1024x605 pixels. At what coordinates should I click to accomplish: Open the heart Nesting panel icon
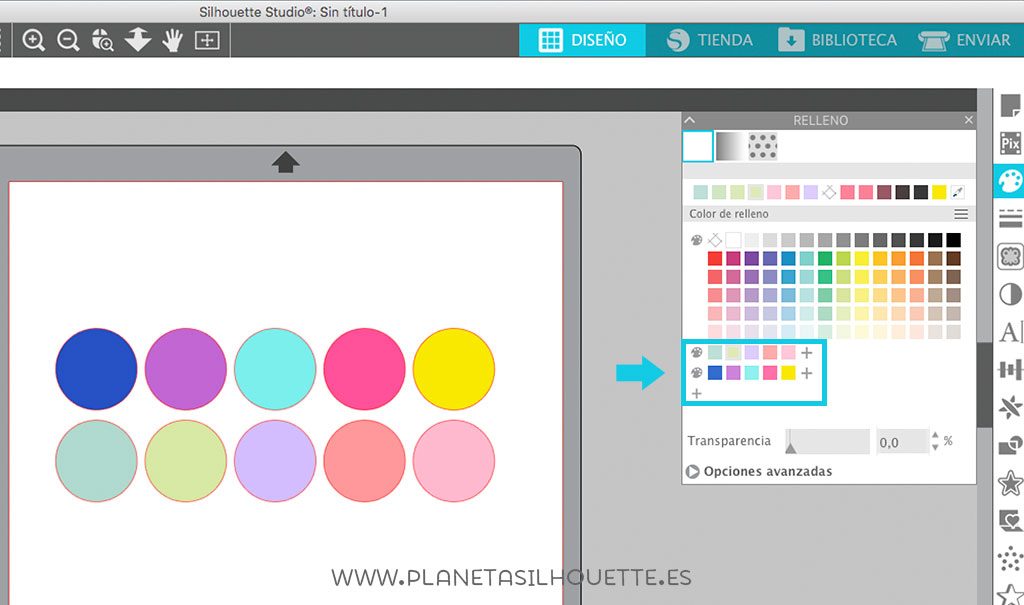1010,521
